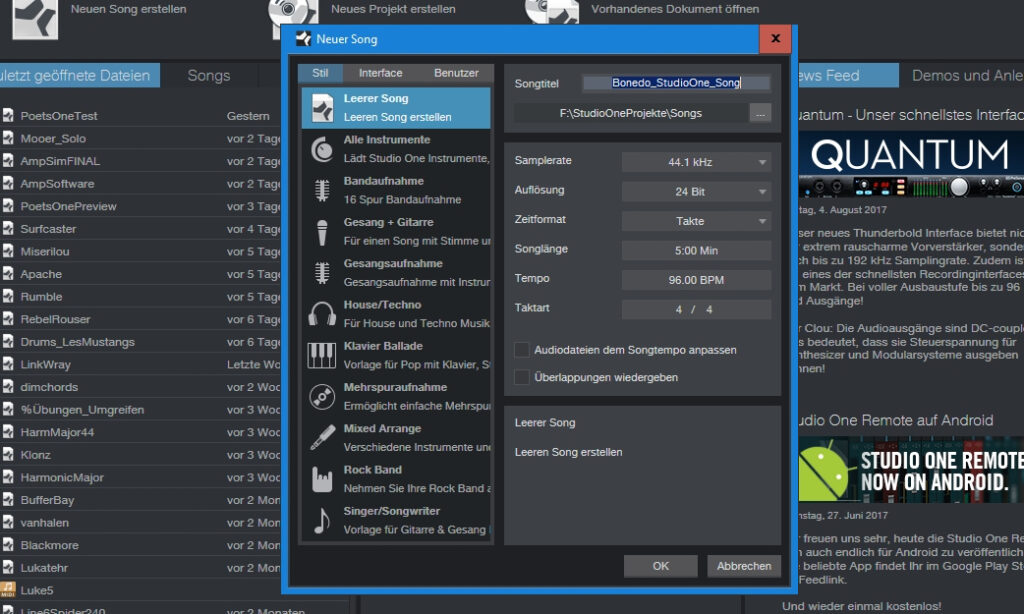Select the %Übungen_Umgreifen recent file row
1024x614 pixels.
(x=140, y=410)
